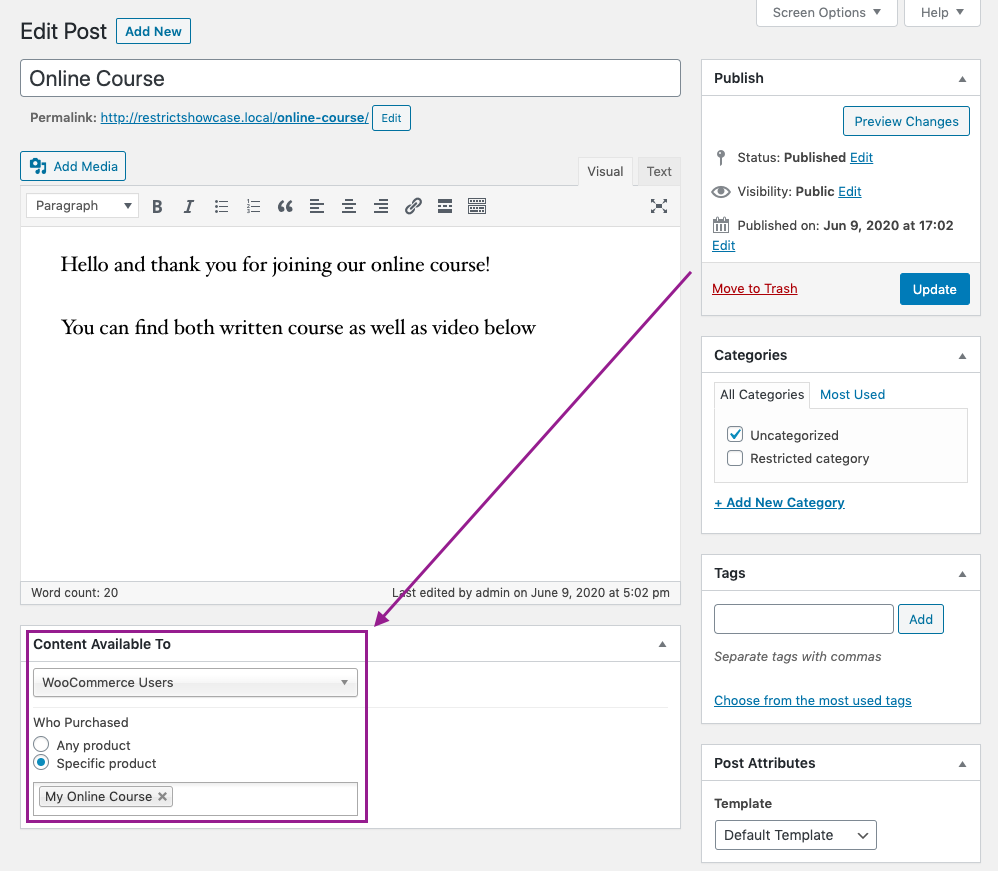998x871 pixels.
Task: Click into the Tags input field
Action: tap(804, 620)
